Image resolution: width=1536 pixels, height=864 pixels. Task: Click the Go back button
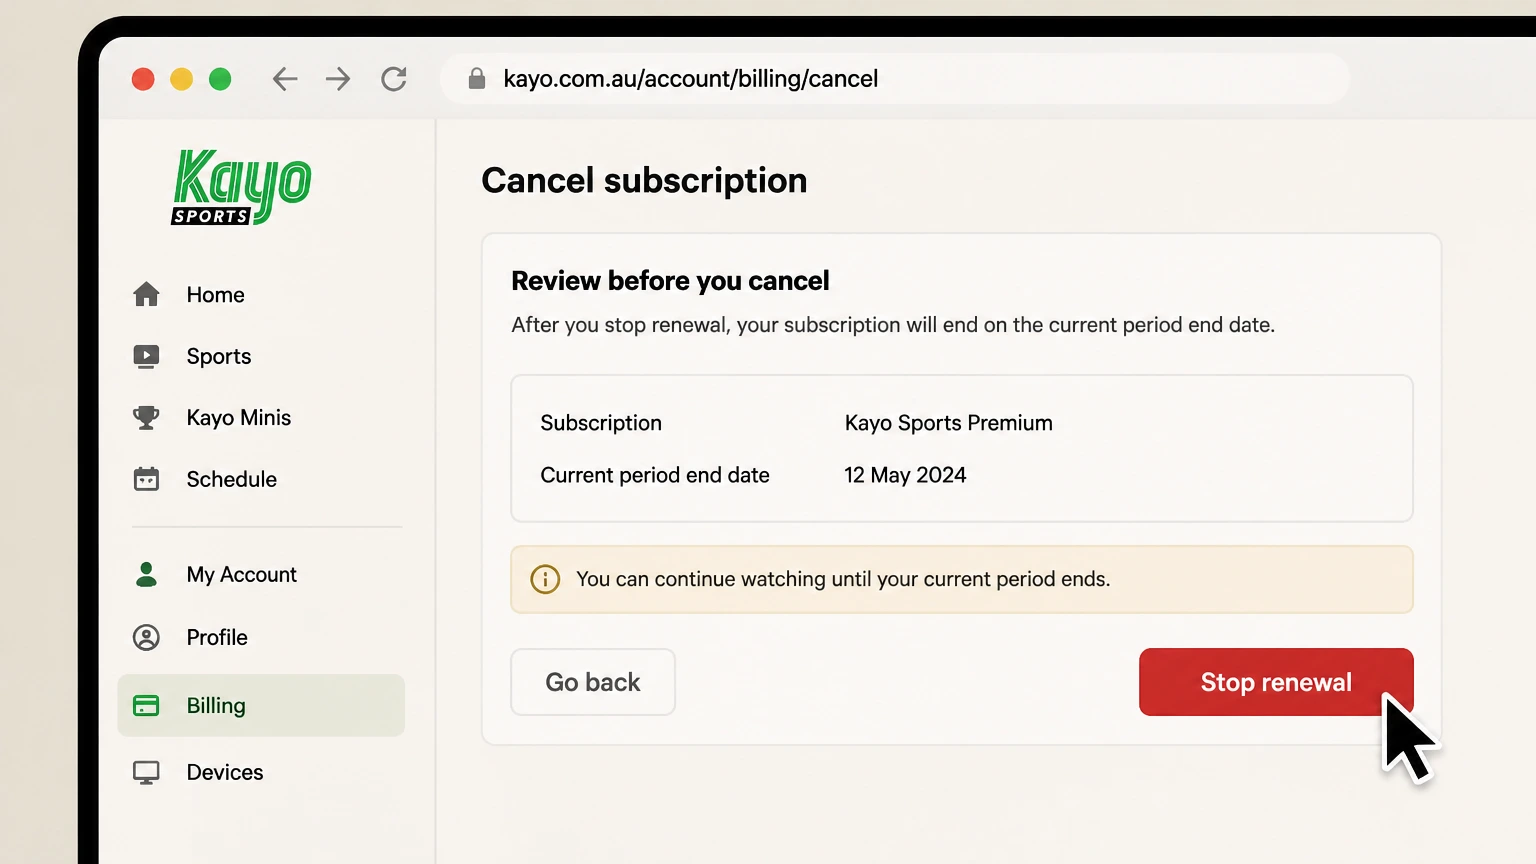point(593,682)
